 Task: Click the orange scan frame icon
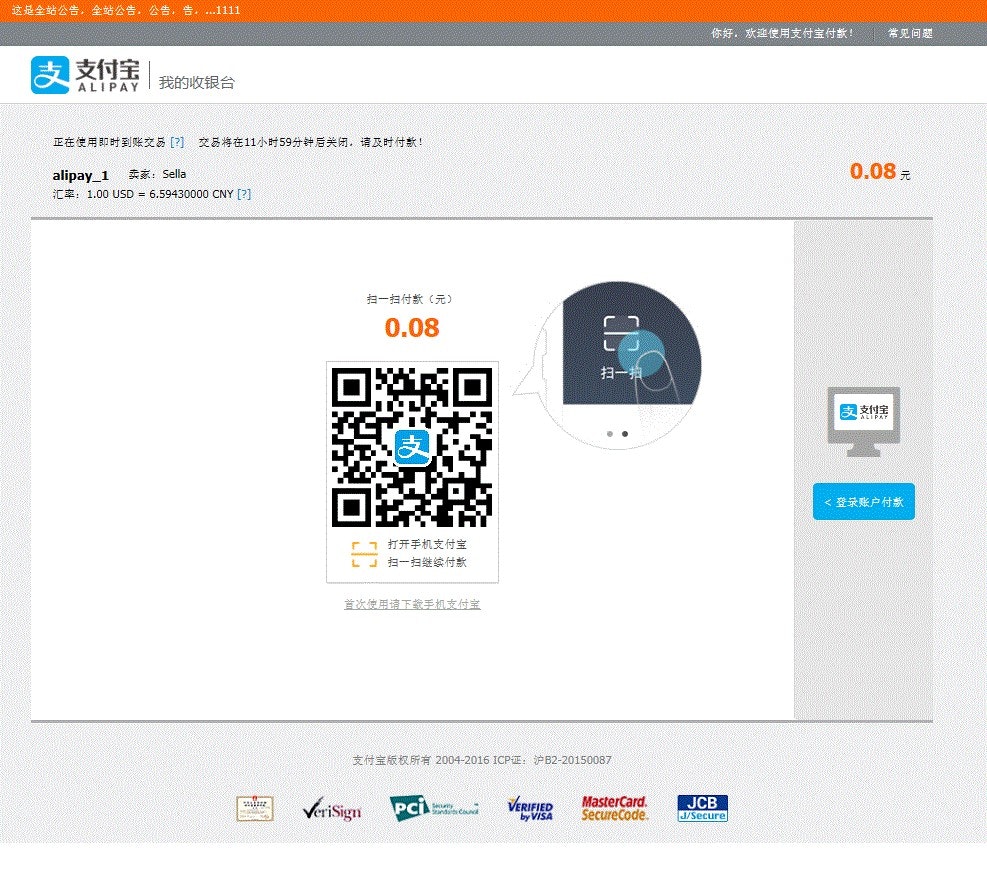click(x=364, y=554)
